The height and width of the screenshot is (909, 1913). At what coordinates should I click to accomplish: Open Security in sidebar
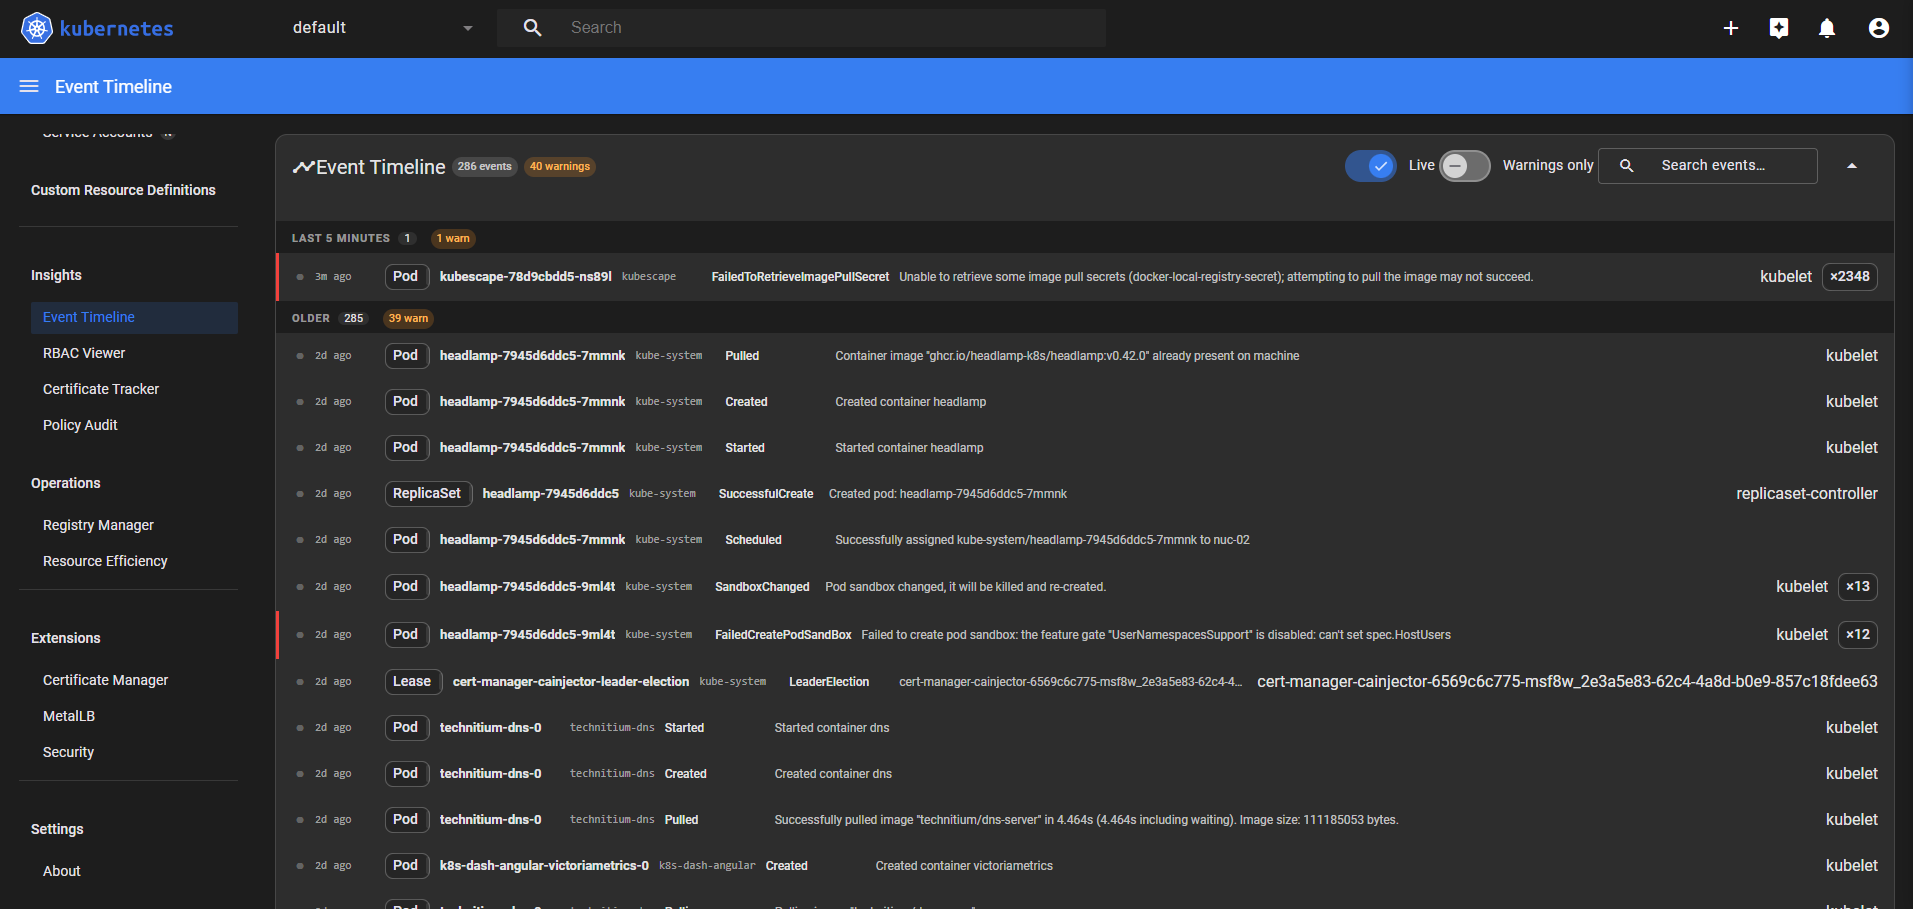[x=68, y=752]
